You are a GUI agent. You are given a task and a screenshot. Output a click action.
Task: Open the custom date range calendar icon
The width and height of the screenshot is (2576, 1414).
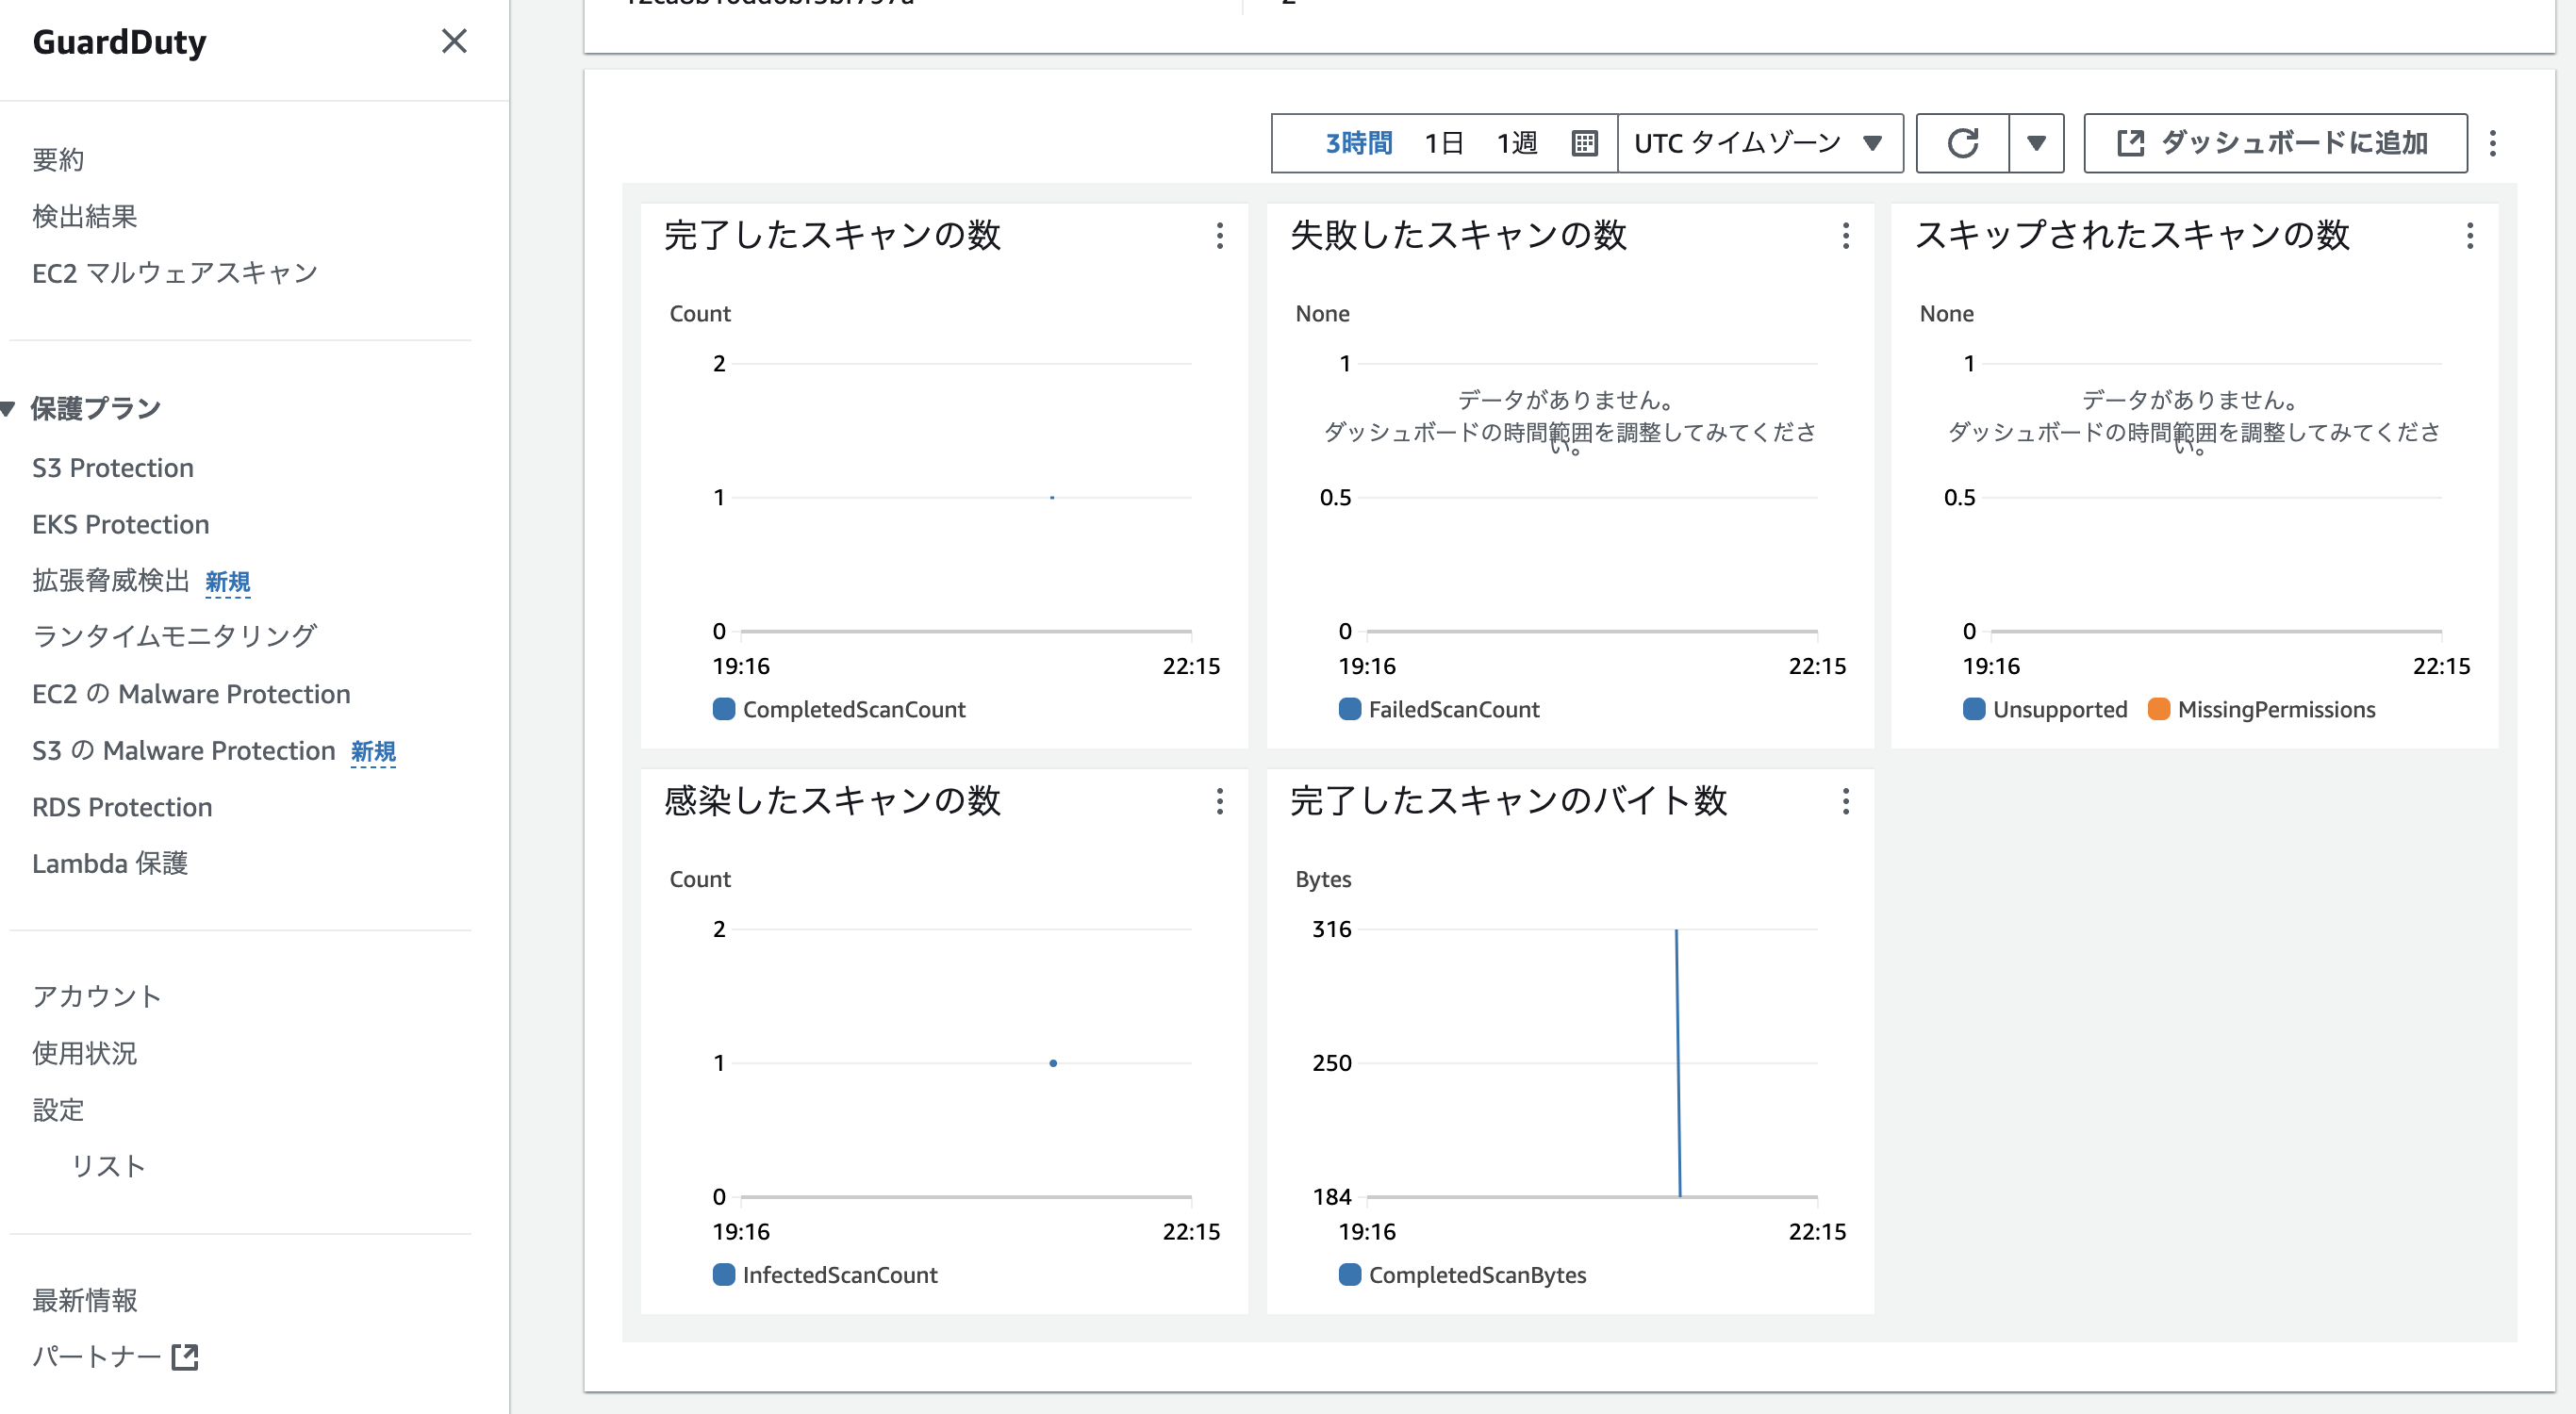click(x=1584, y=143)
